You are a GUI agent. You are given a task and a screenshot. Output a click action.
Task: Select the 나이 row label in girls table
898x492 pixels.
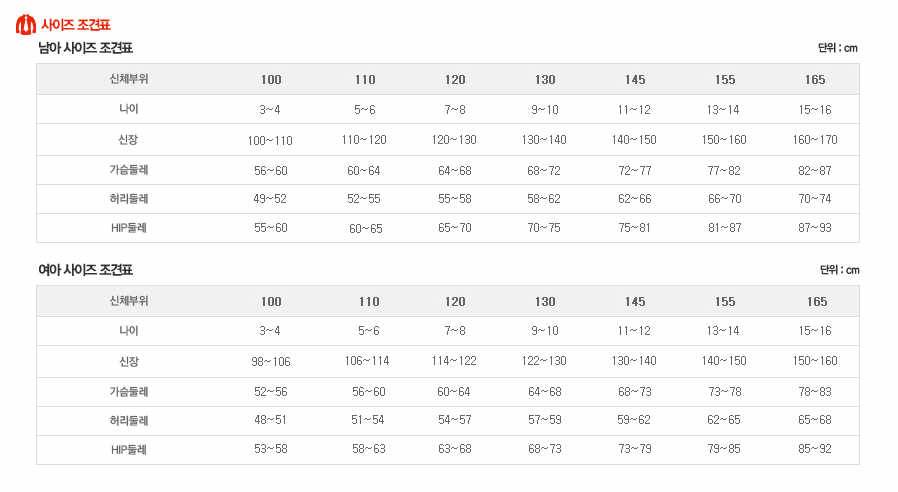tap(128, 331)
